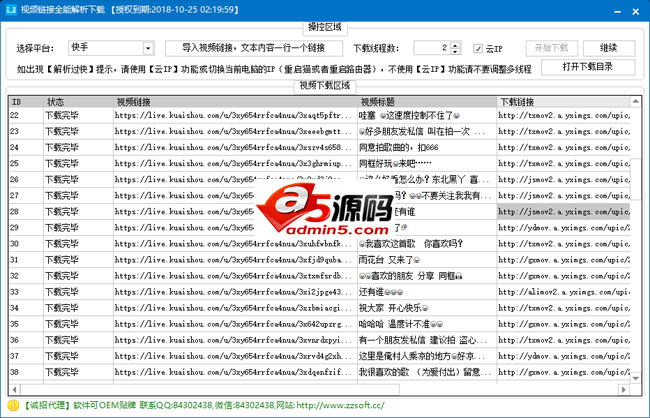This screenshot has height=418, width=650.
Task: Minimize the window
Action: coord(617,11)
